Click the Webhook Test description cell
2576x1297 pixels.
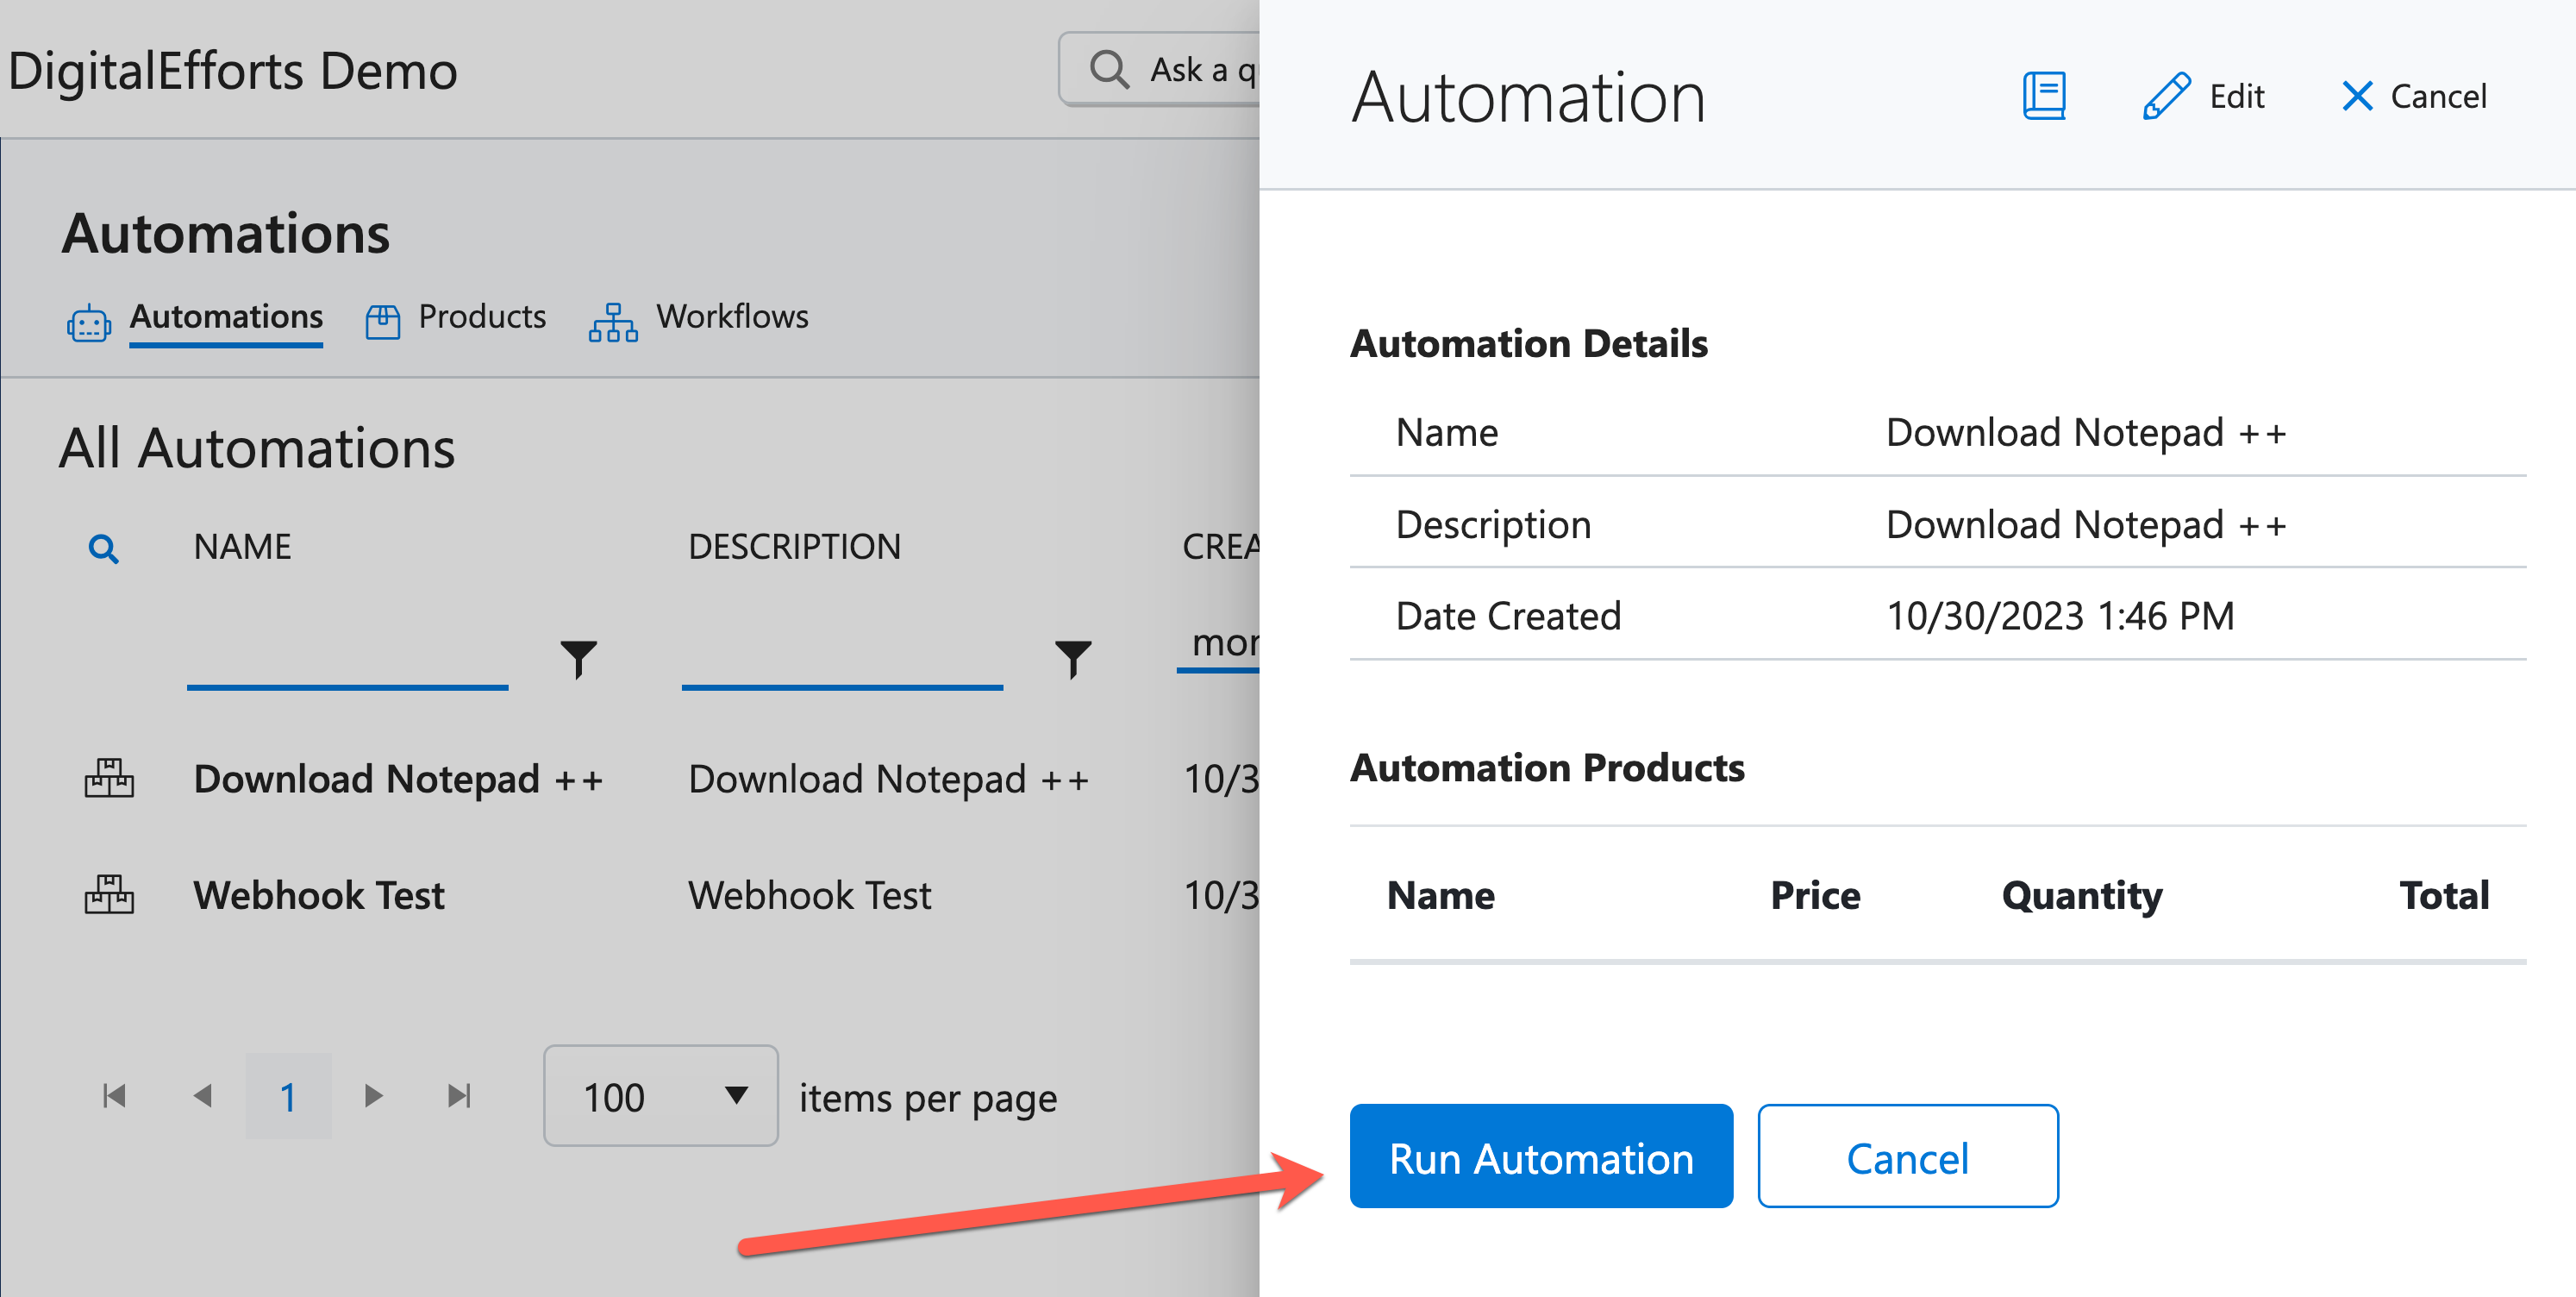809,894
